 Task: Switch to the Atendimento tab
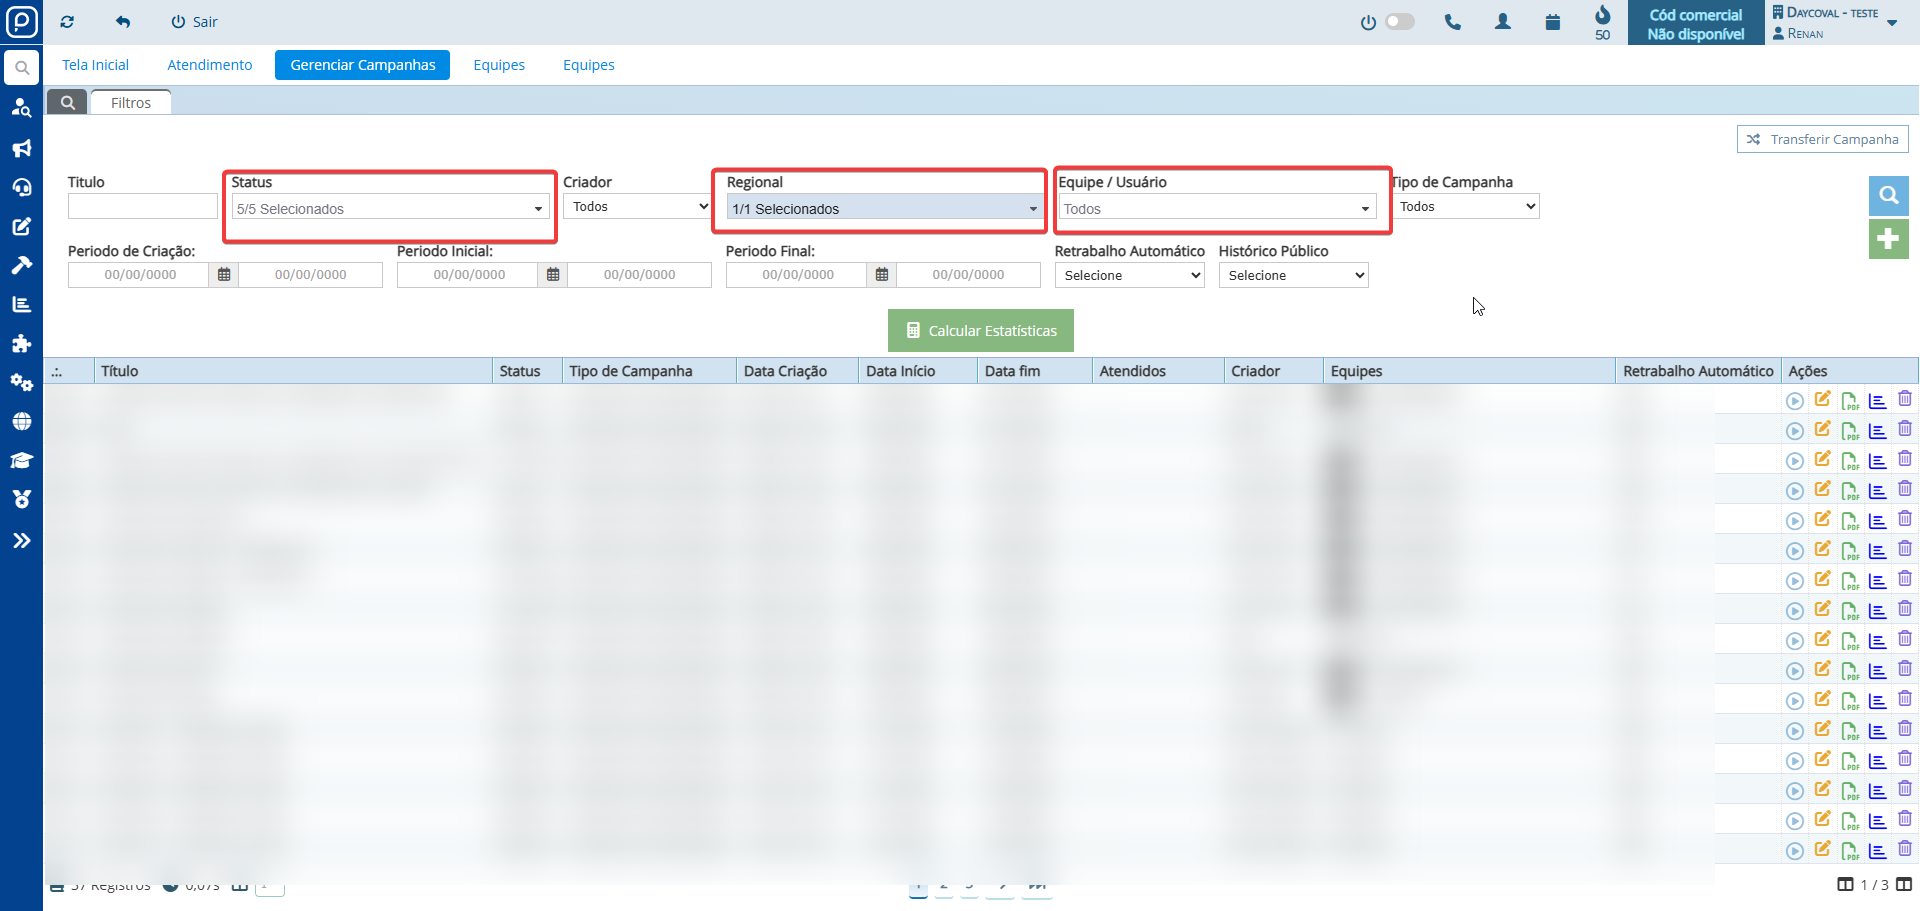(210, 65)
